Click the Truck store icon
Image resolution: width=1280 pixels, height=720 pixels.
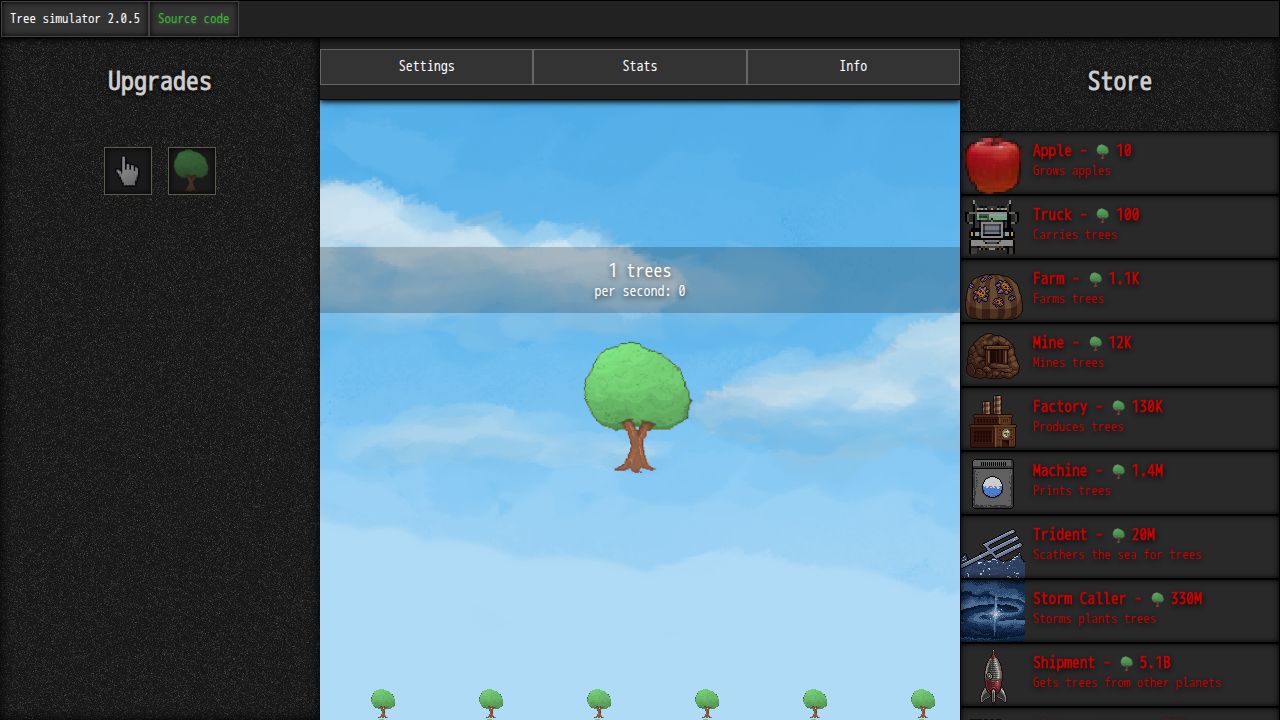pos(993,228)
